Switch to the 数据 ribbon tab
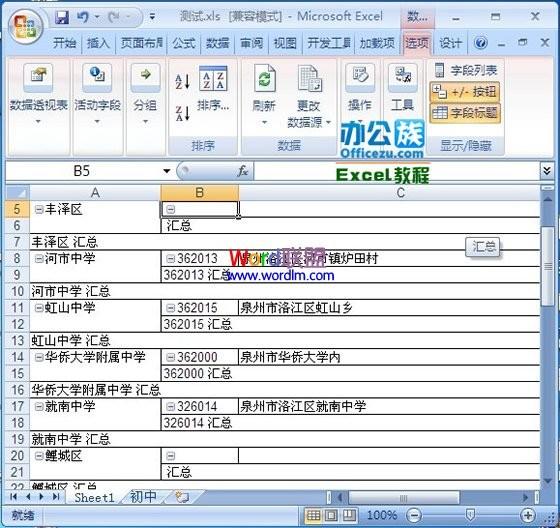The height and width of the screenshot is (528, 560). pyautogui.click(x=218, y=43)
